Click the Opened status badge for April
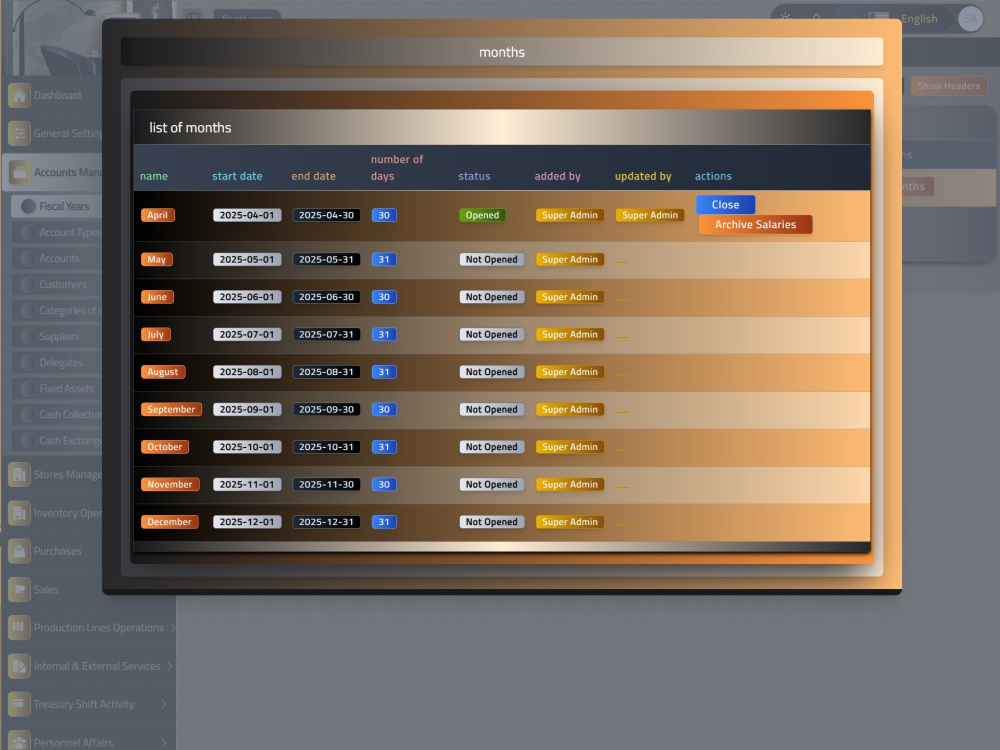The height and width of the screenshot is (750, 1000). tap(482, 215)
